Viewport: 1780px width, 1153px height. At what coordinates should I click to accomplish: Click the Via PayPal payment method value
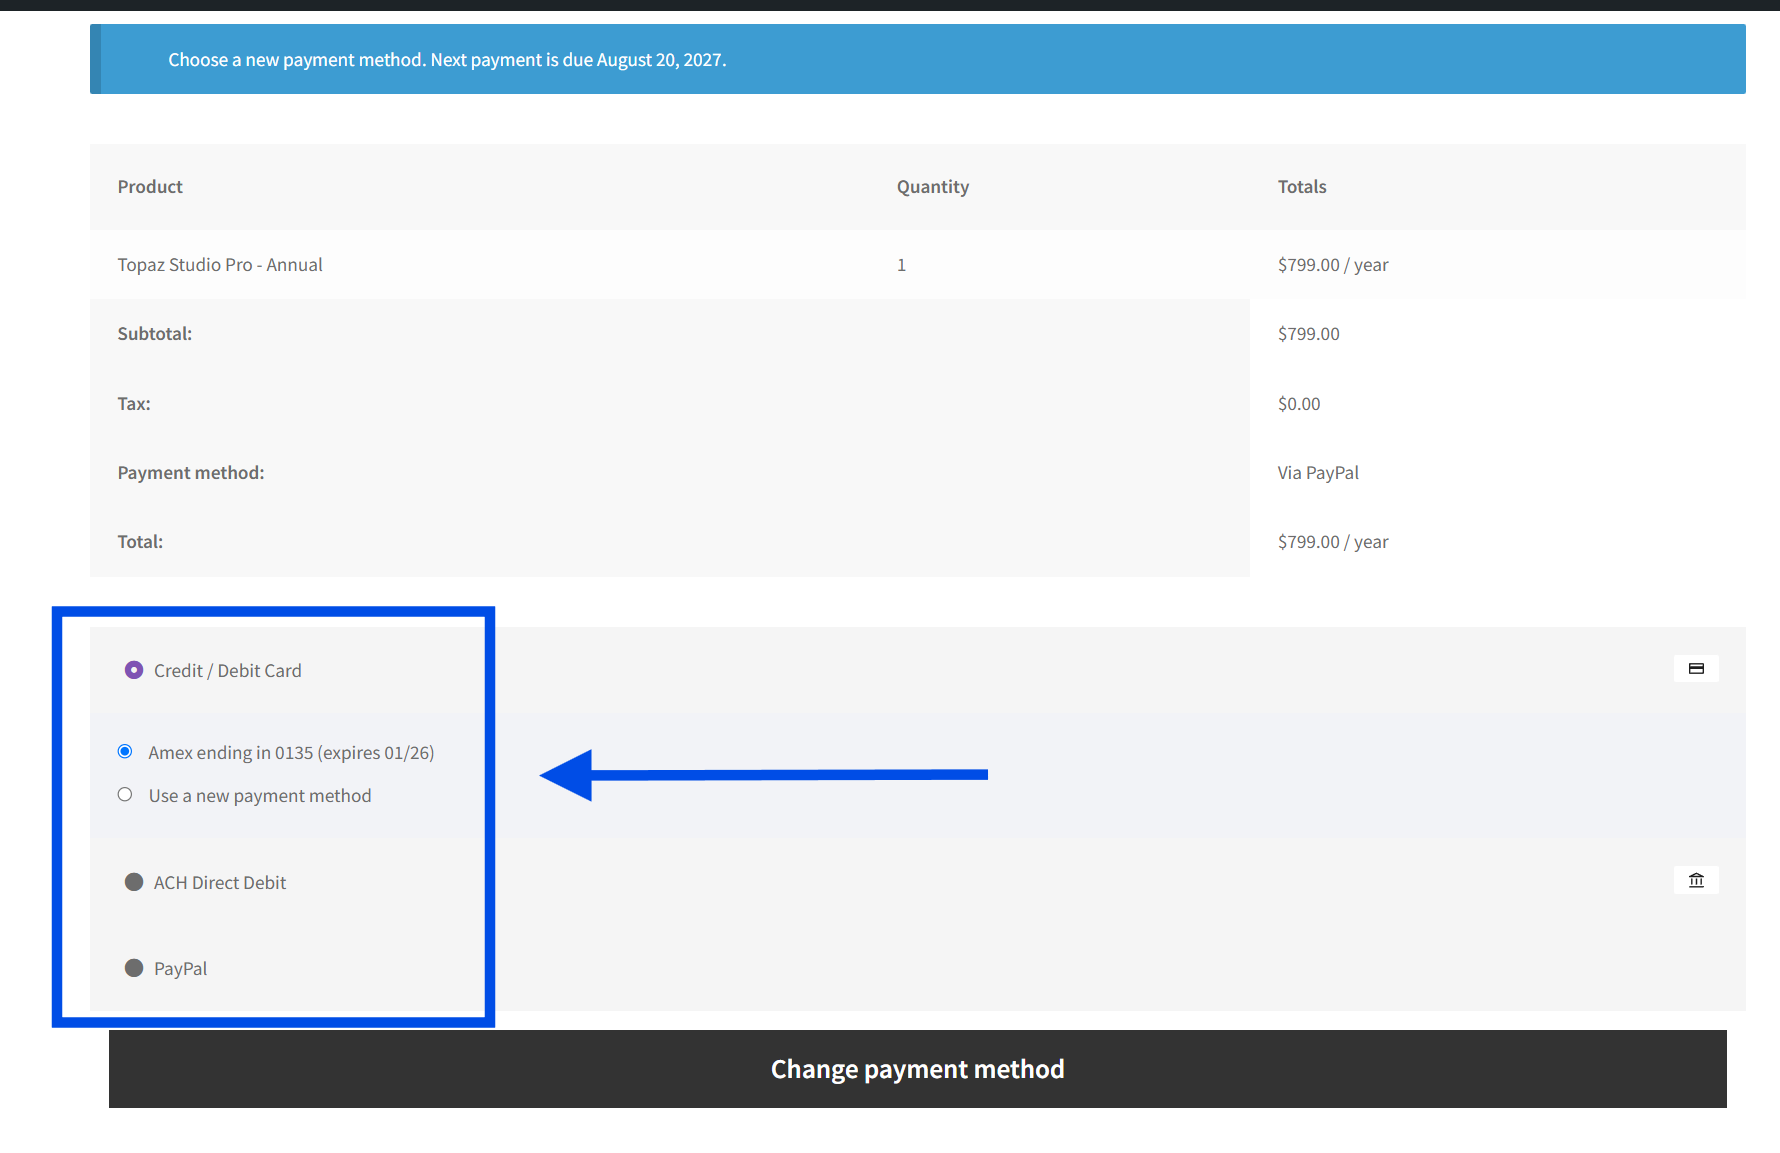(1318, 473)
